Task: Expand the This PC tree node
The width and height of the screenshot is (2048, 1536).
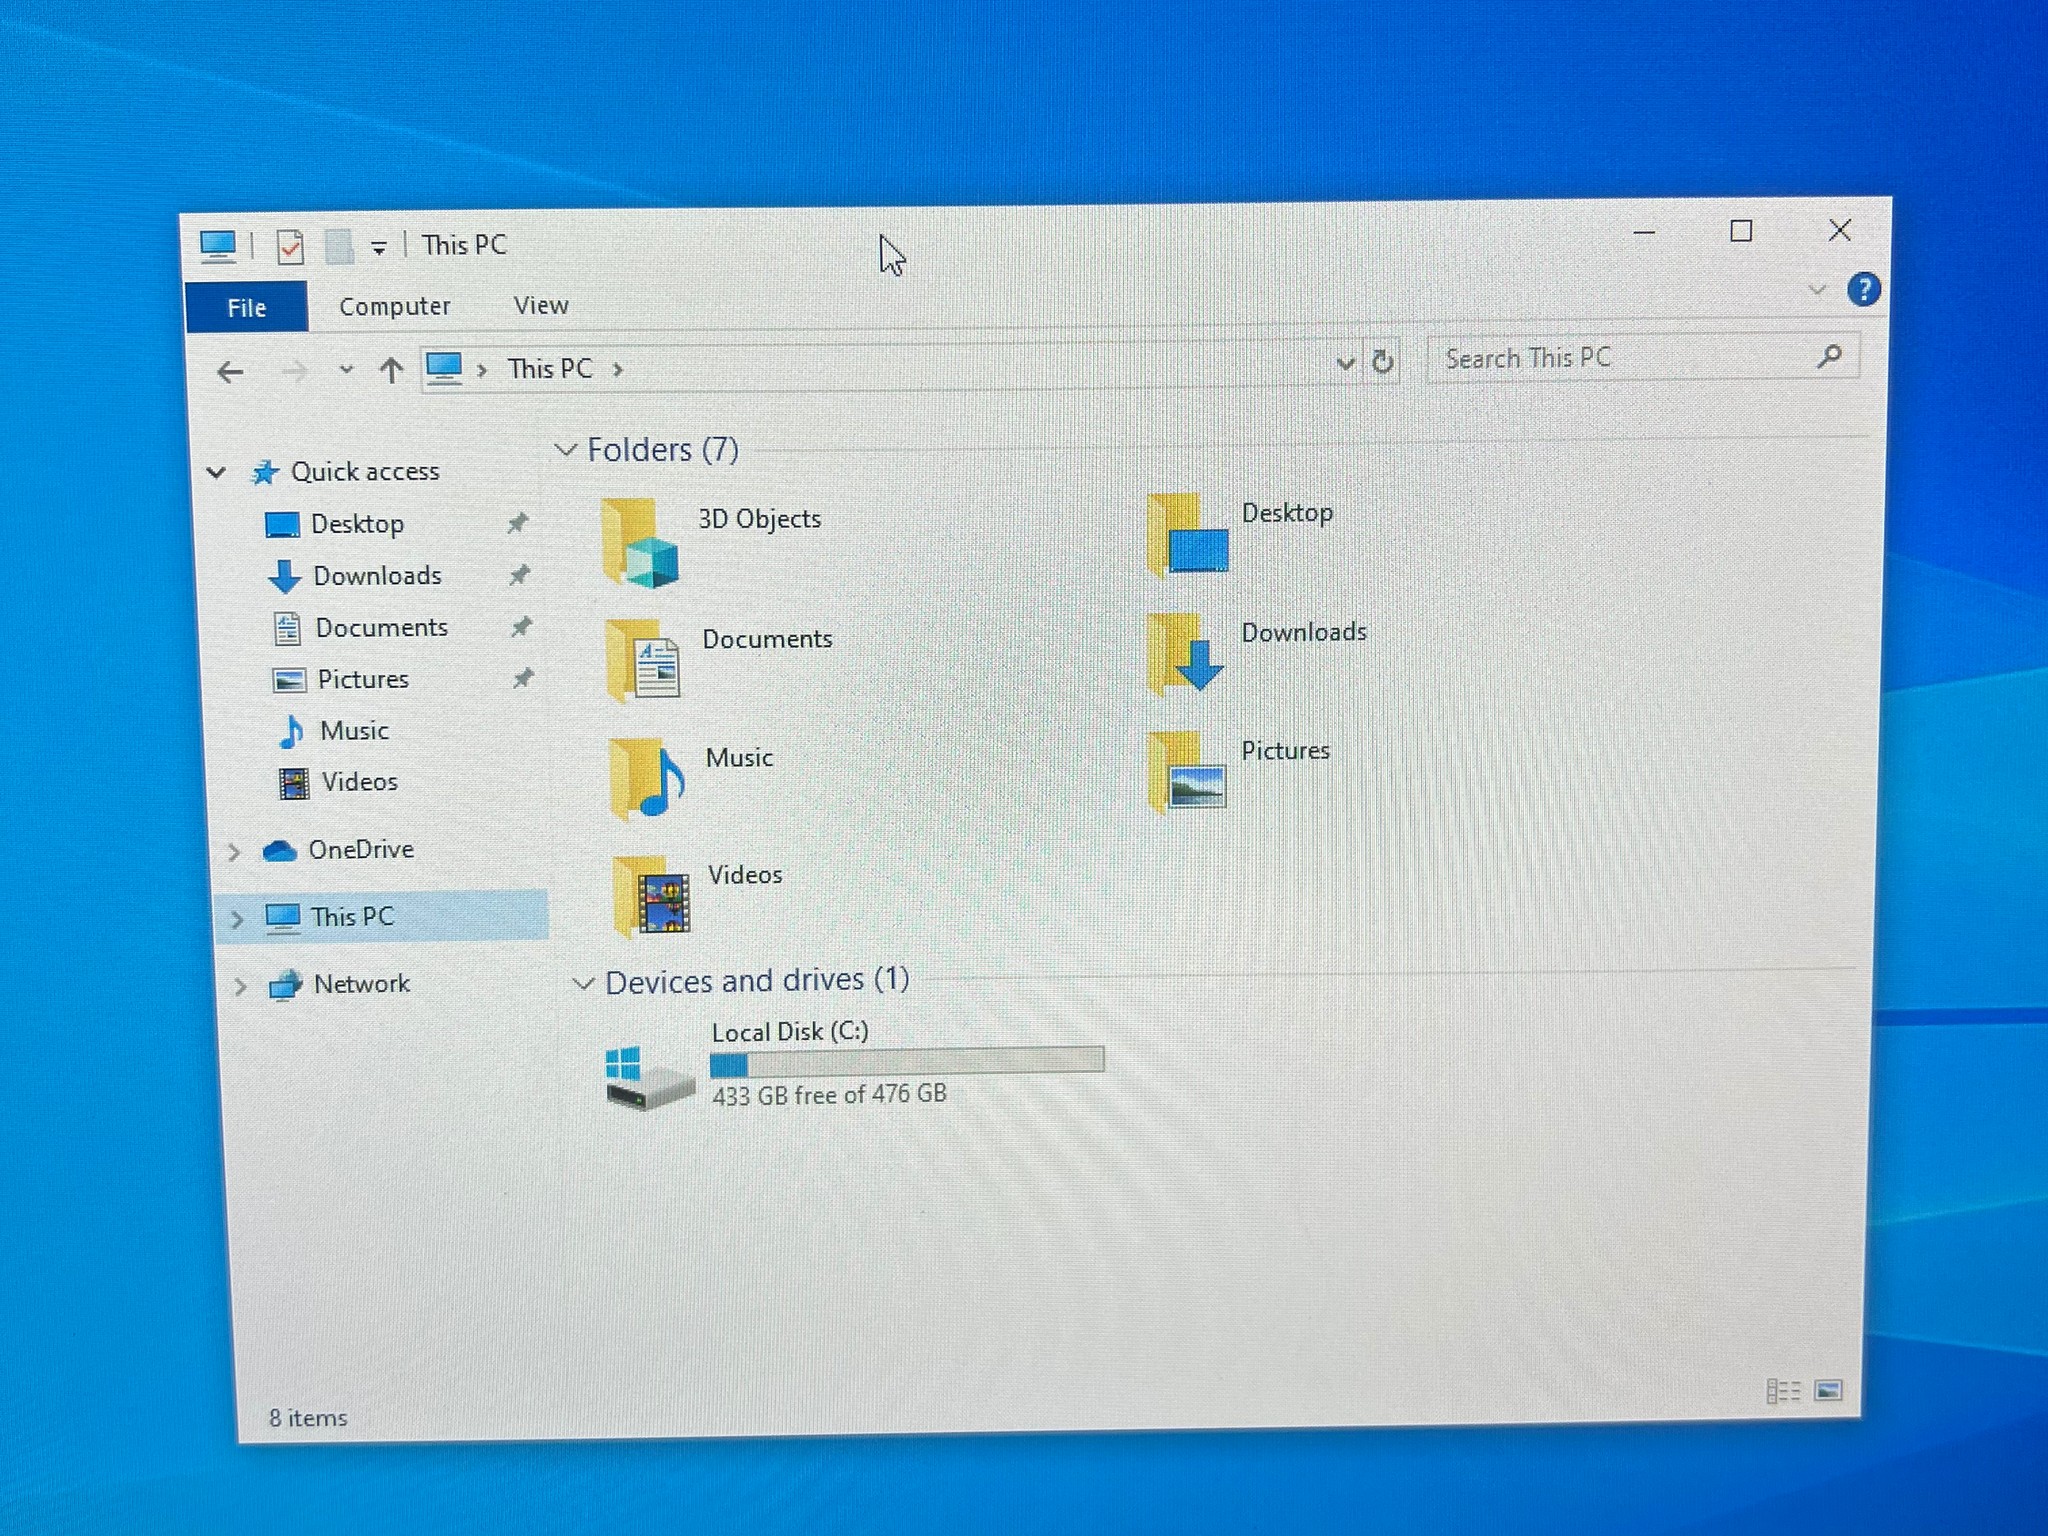Action: tap(237, 919)
